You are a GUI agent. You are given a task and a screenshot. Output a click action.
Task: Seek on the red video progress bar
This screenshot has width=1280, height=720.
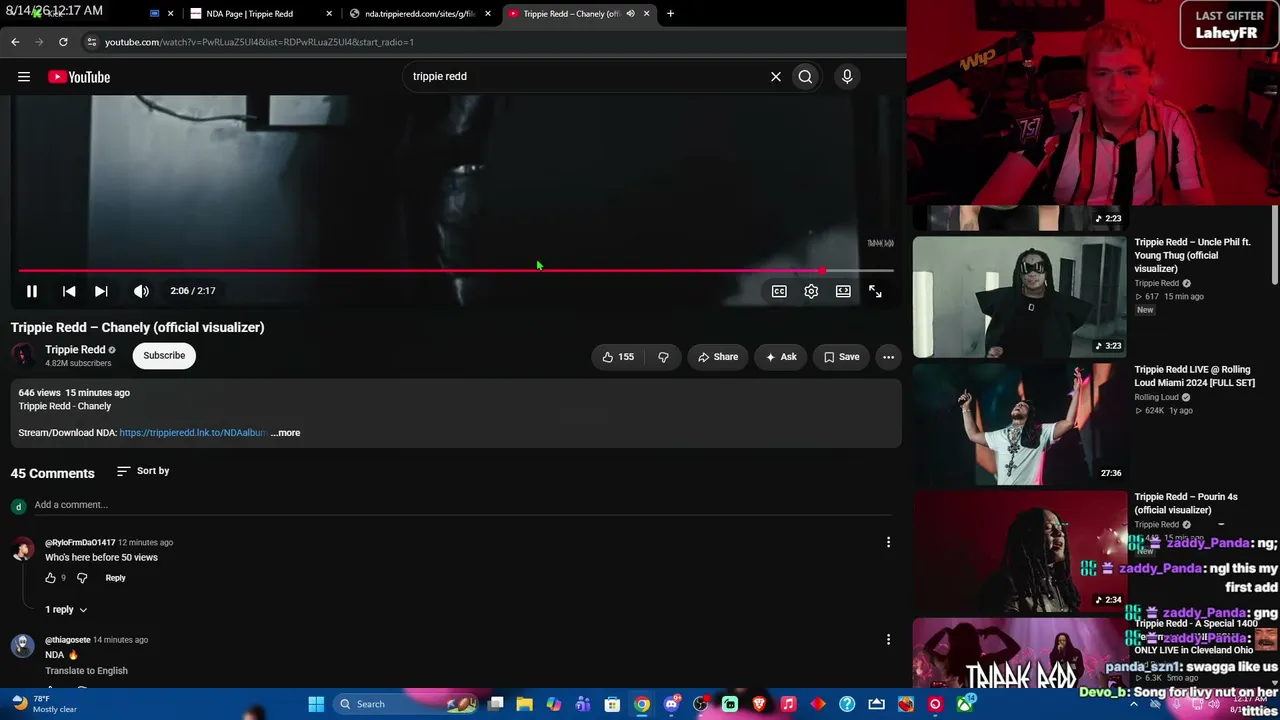[x=455, y=270]
